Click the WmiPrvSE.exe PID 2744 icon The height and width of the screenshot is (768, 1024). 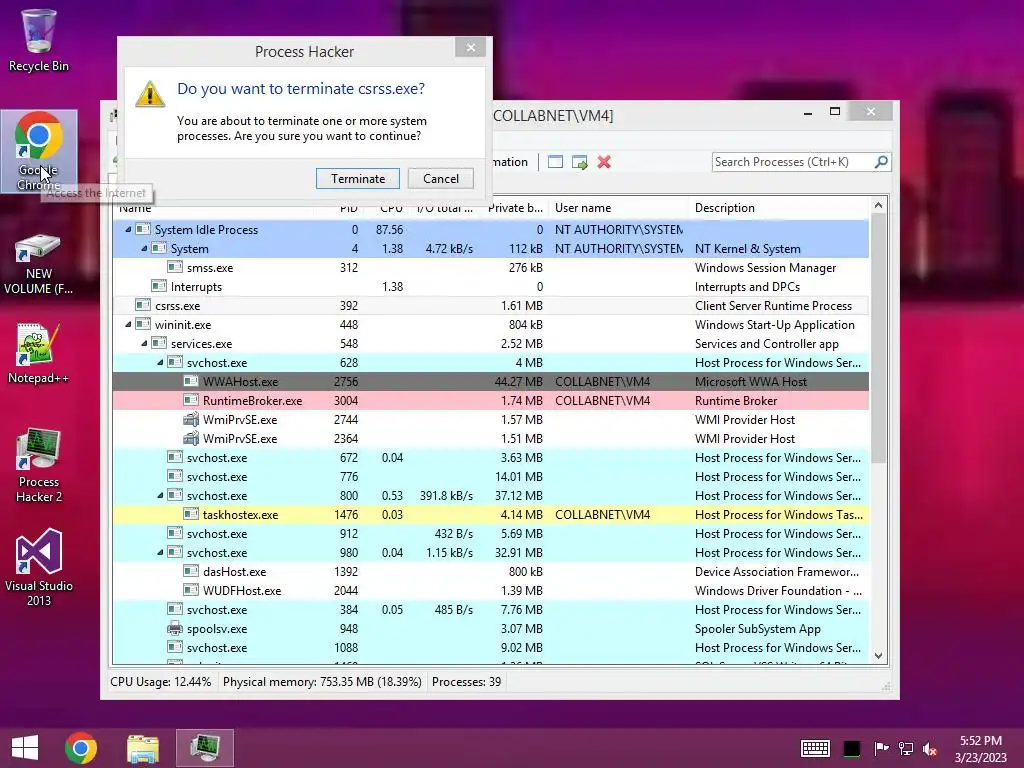[191, 419]
